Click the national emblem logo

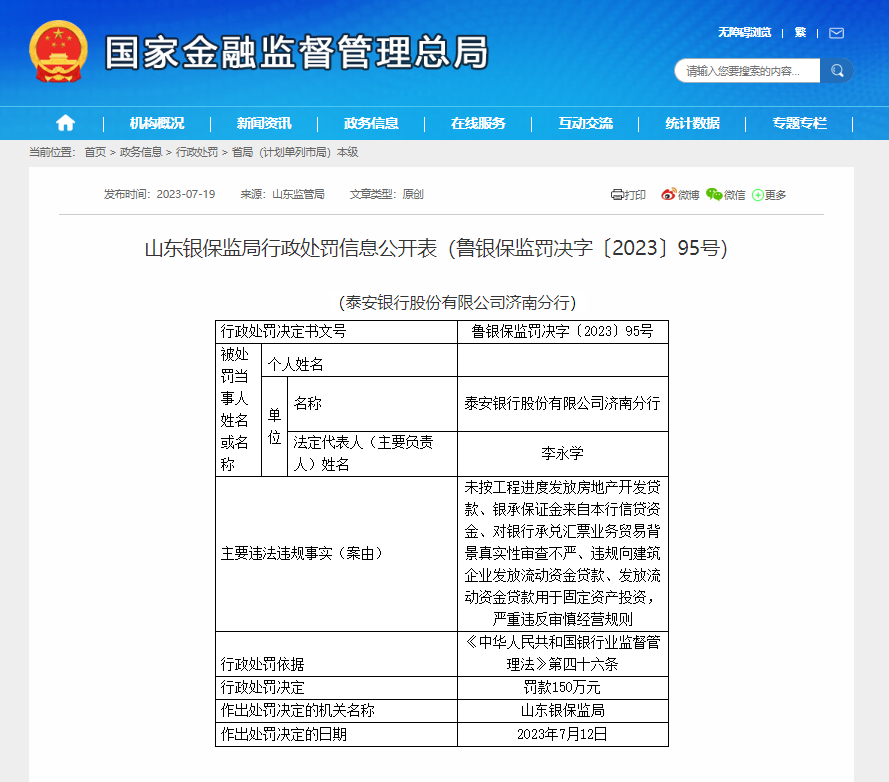(x=58, y=52)
